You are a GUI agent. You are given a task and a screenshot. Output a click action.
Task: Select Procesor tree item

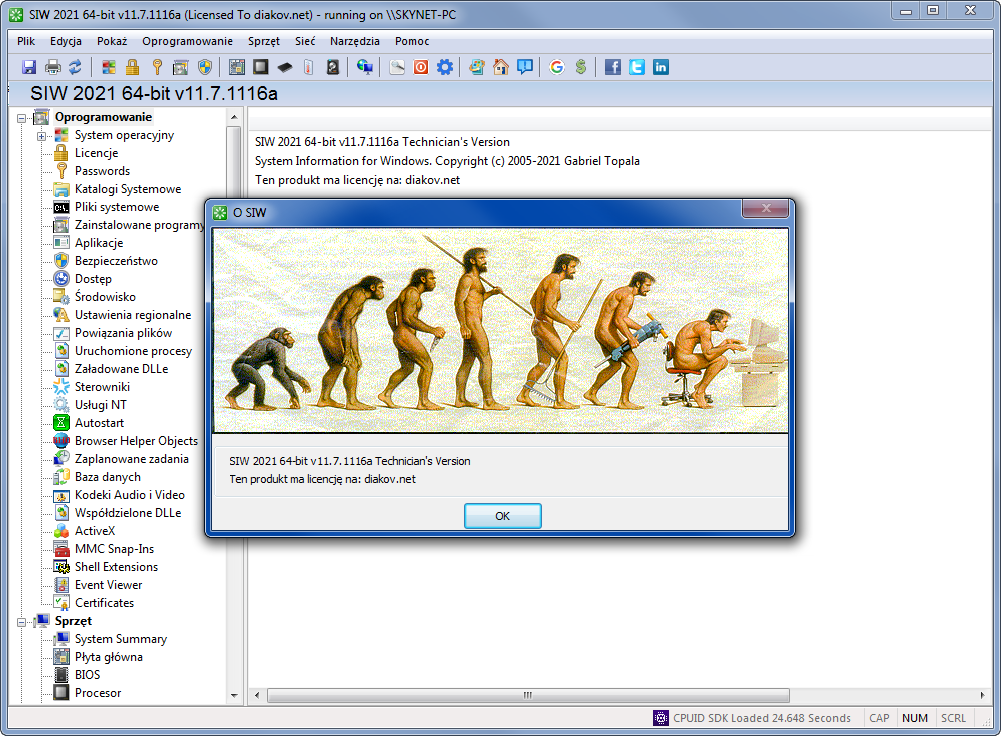click(x=98, y=693)
